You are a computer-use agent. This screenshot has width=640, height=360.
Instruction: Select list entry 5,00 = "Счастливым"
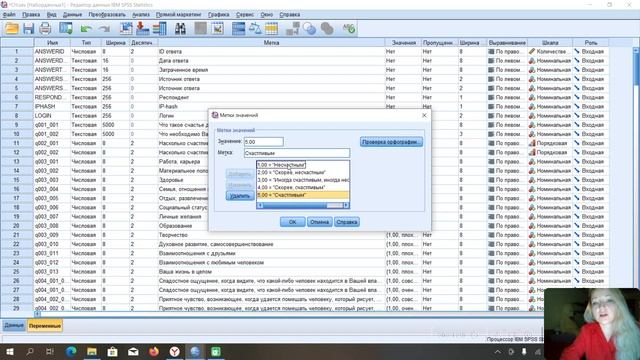coord(303,195)
